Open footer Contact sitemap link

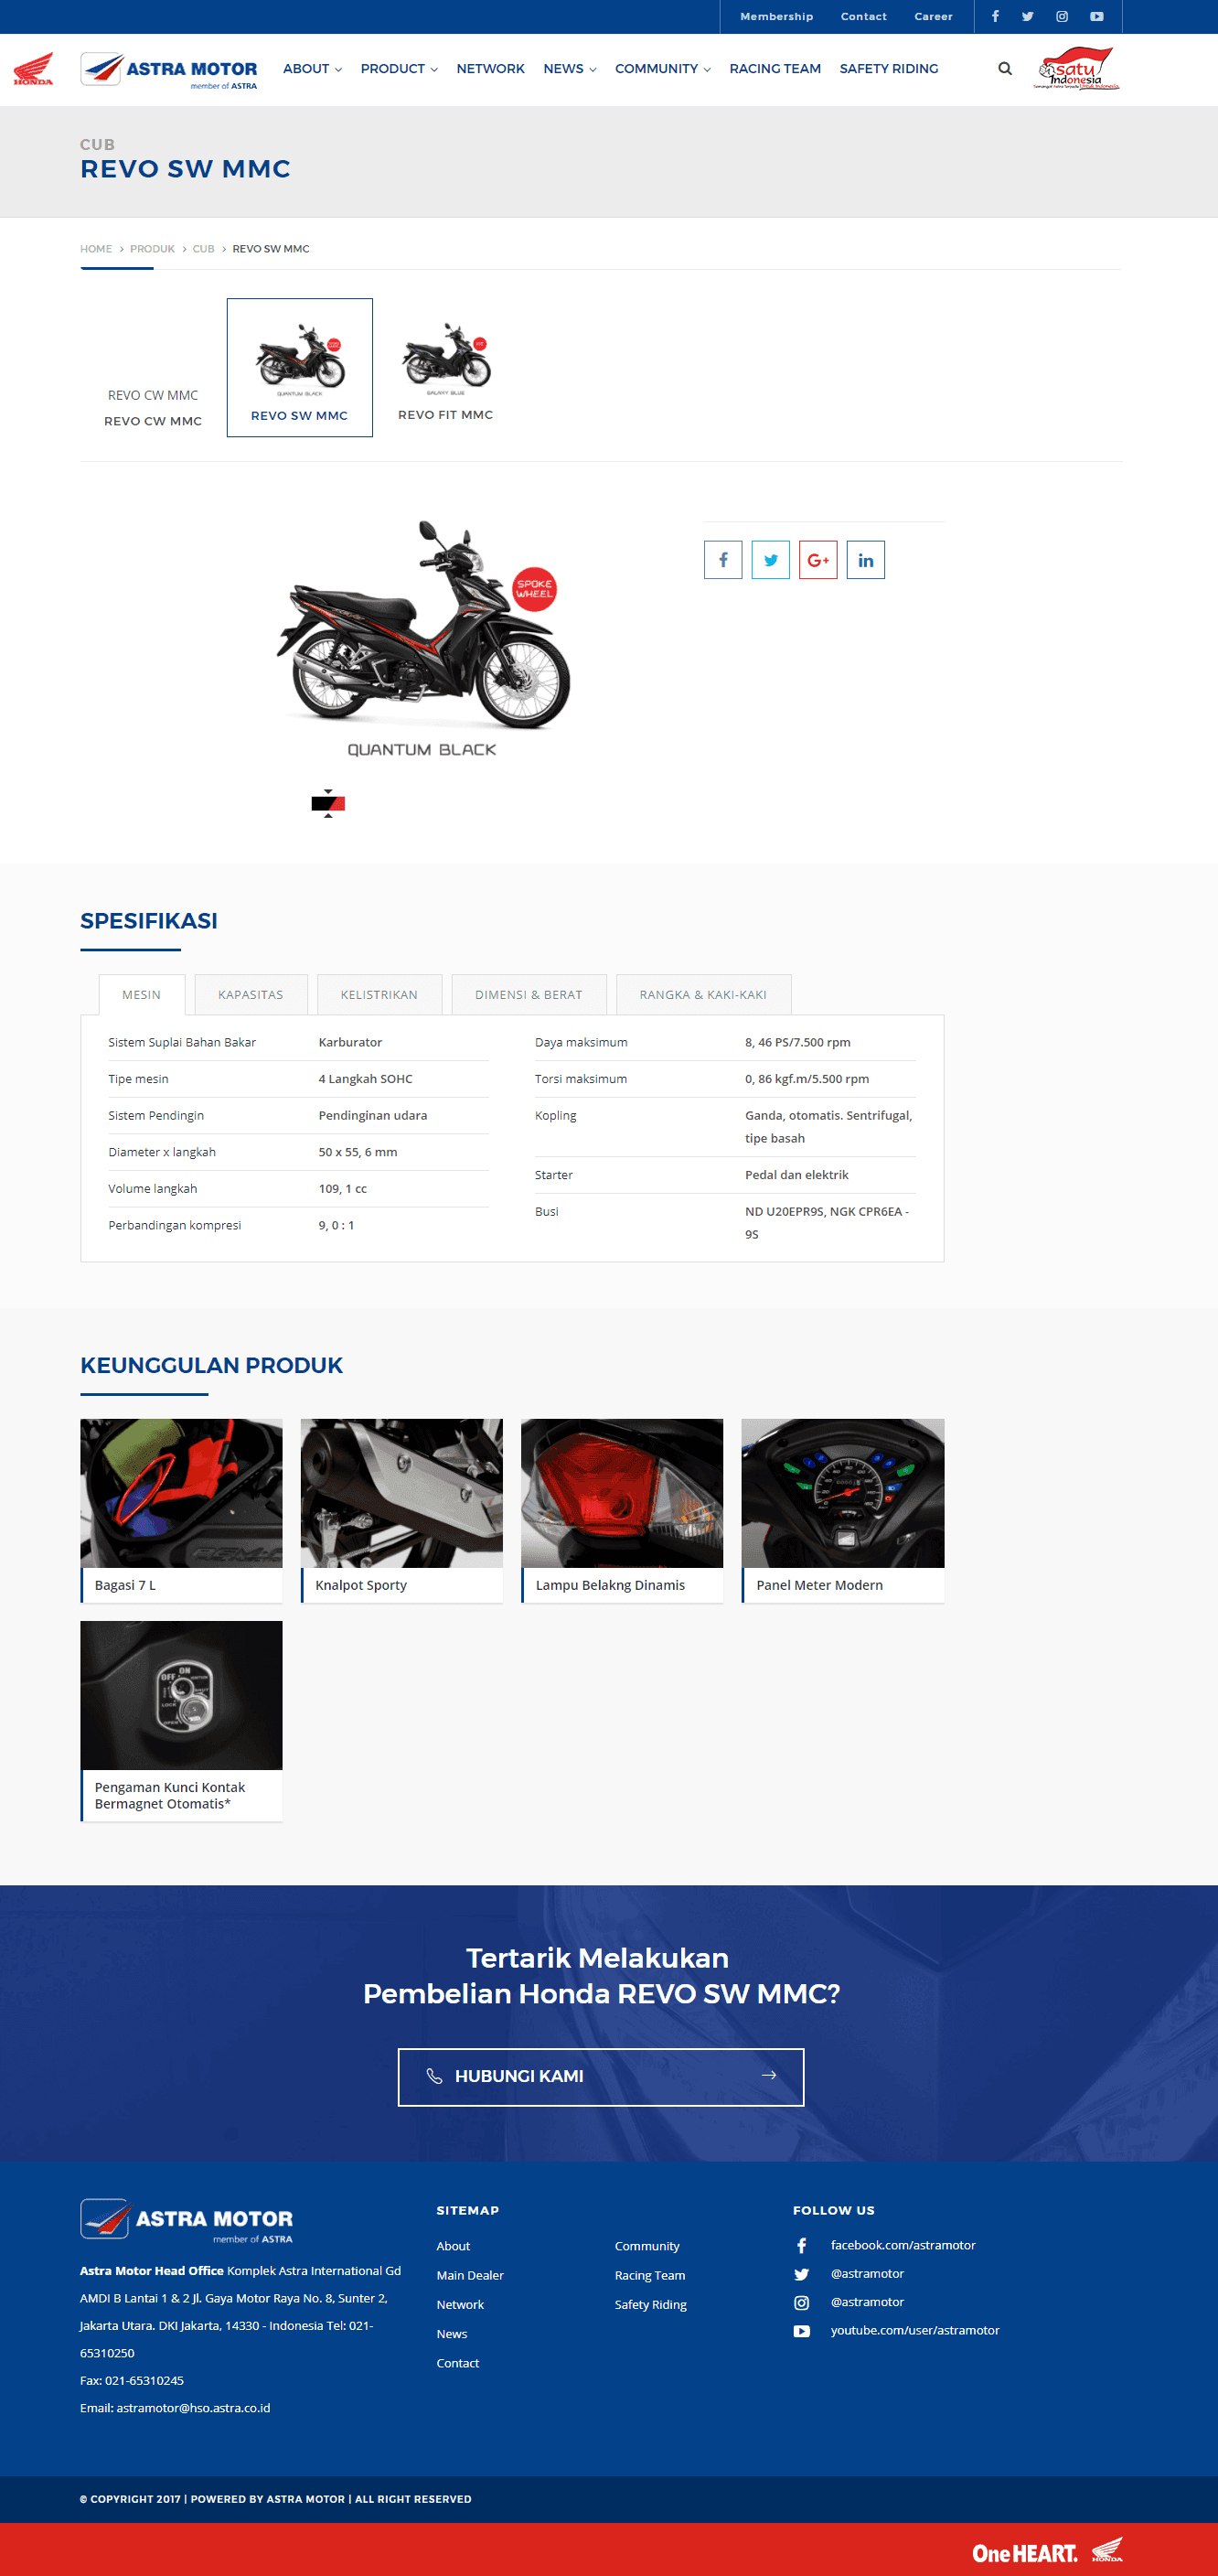[x=458, y=2363]
